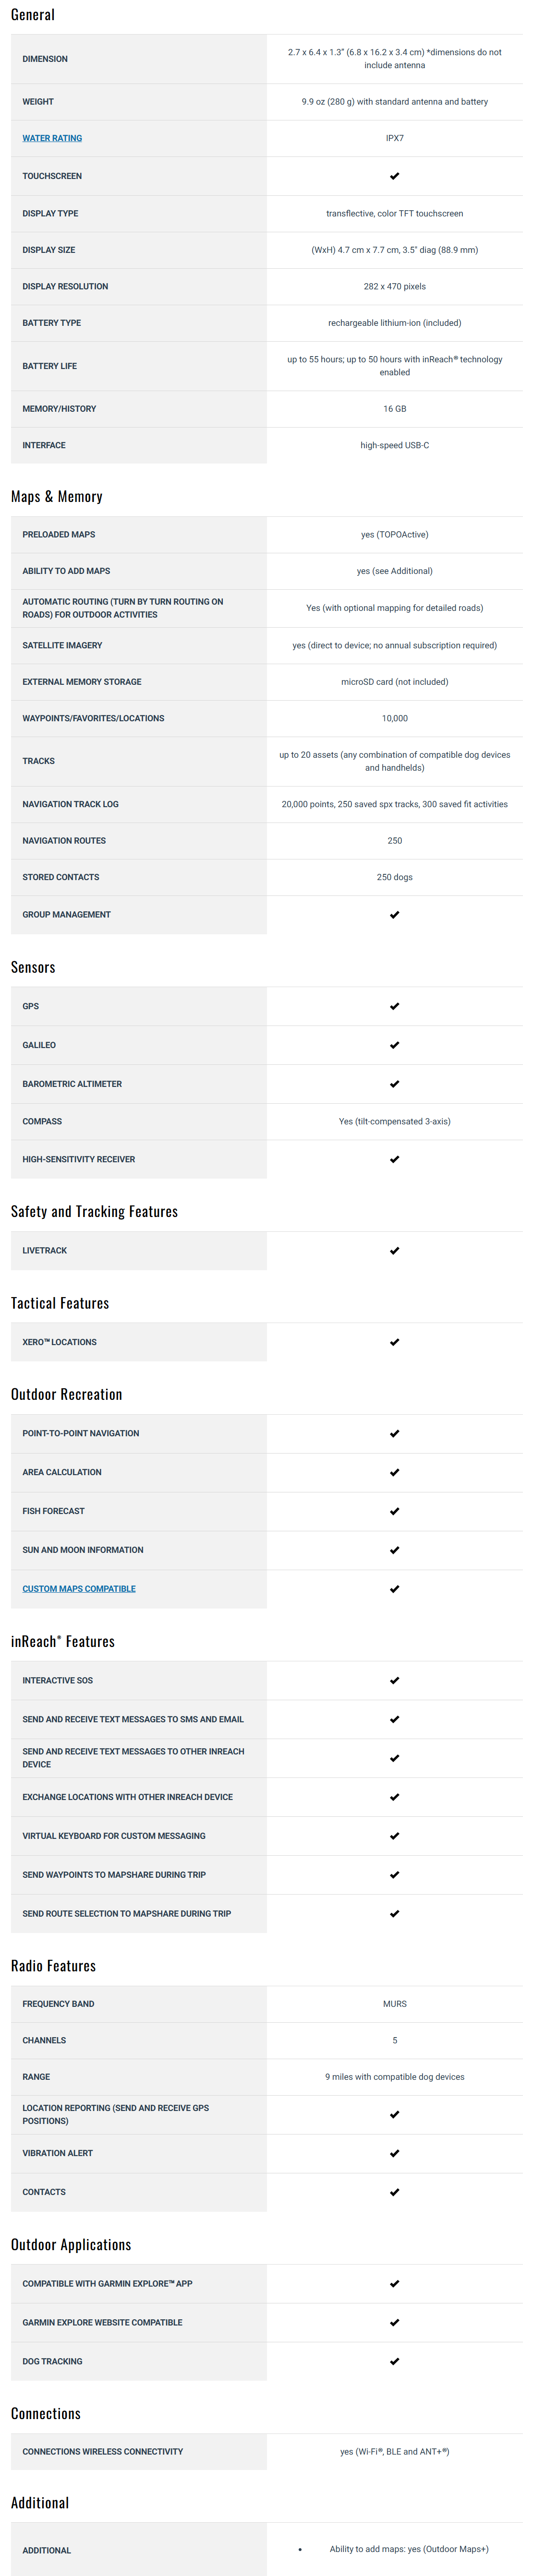Click the LiveTrack checkmark icon

click(x=394, y=1251)
